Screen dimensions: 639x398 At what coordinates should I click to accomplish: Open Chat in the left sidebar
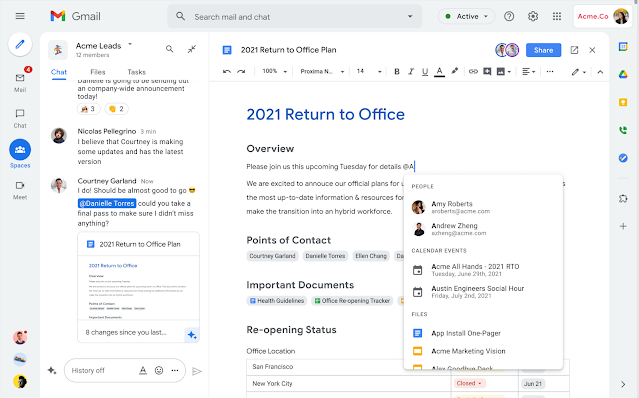pos(20,119)
